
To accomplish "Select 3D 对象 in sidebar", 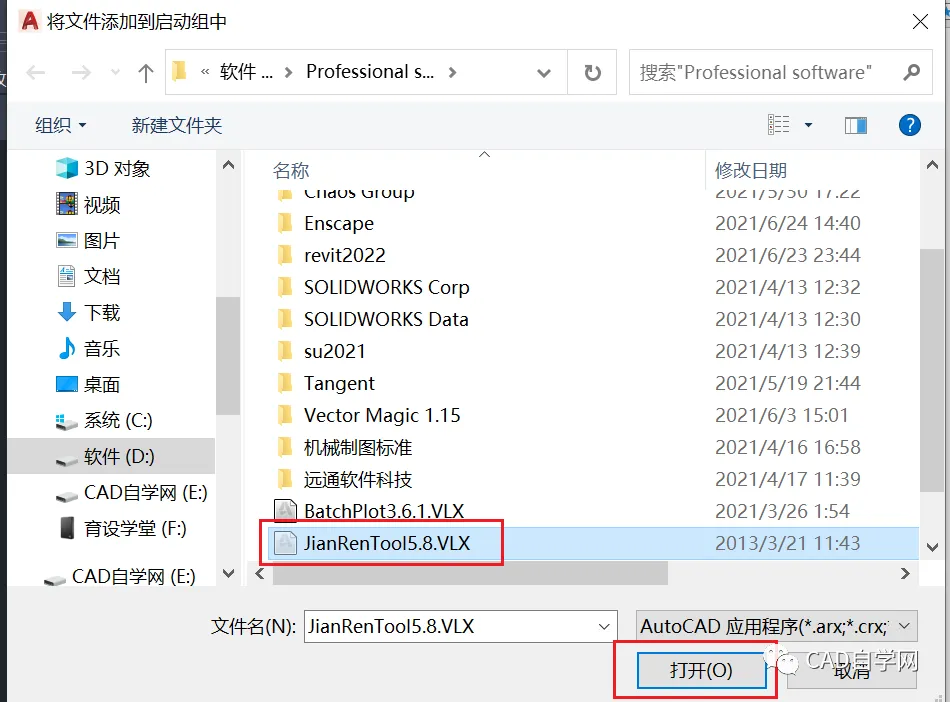I will click(x=103, y=168).
